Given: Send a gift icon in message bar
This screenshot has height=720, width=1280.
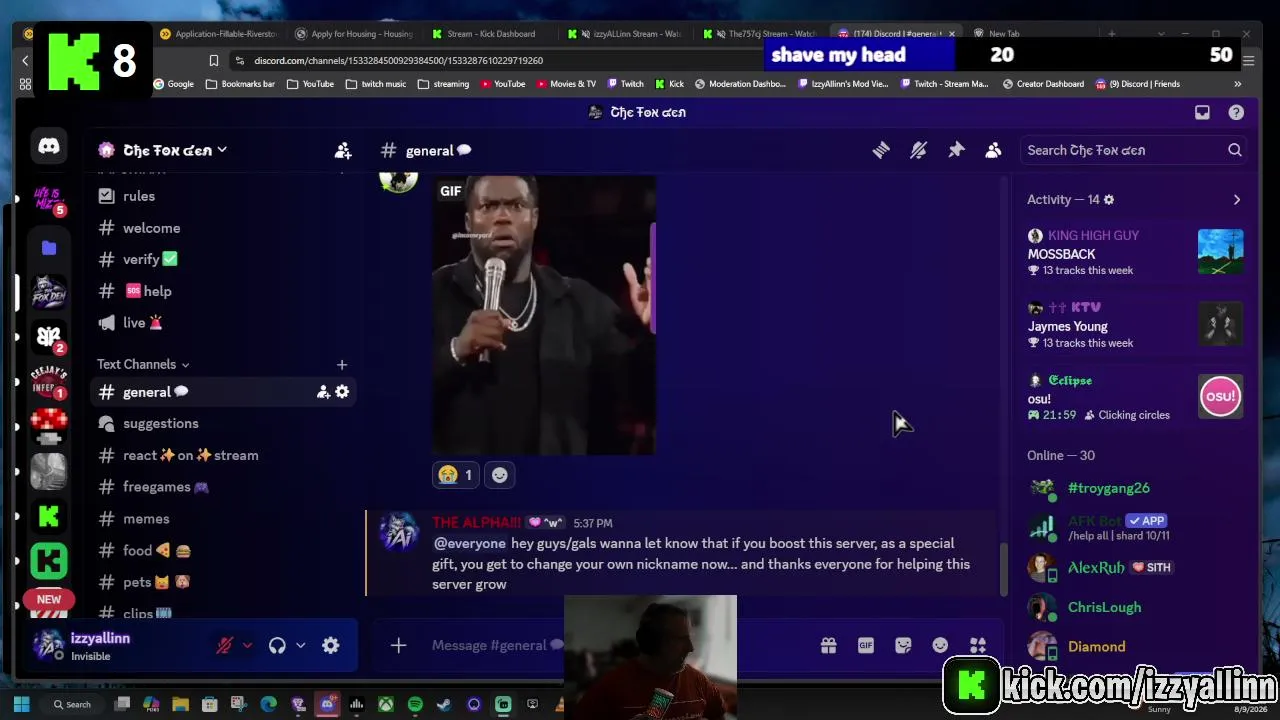Looking at the screenshot, I should point(828,646).
